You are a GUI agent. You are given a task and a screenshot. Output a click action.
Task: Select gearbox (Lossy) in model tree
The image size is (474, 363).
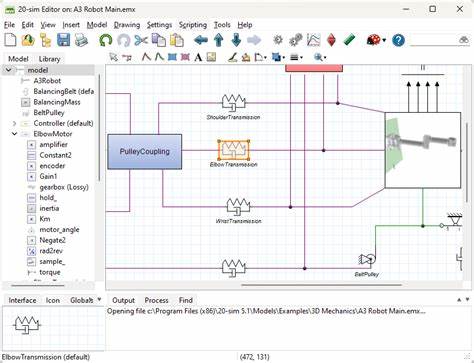pyautogui.click(x=64, y=187)
